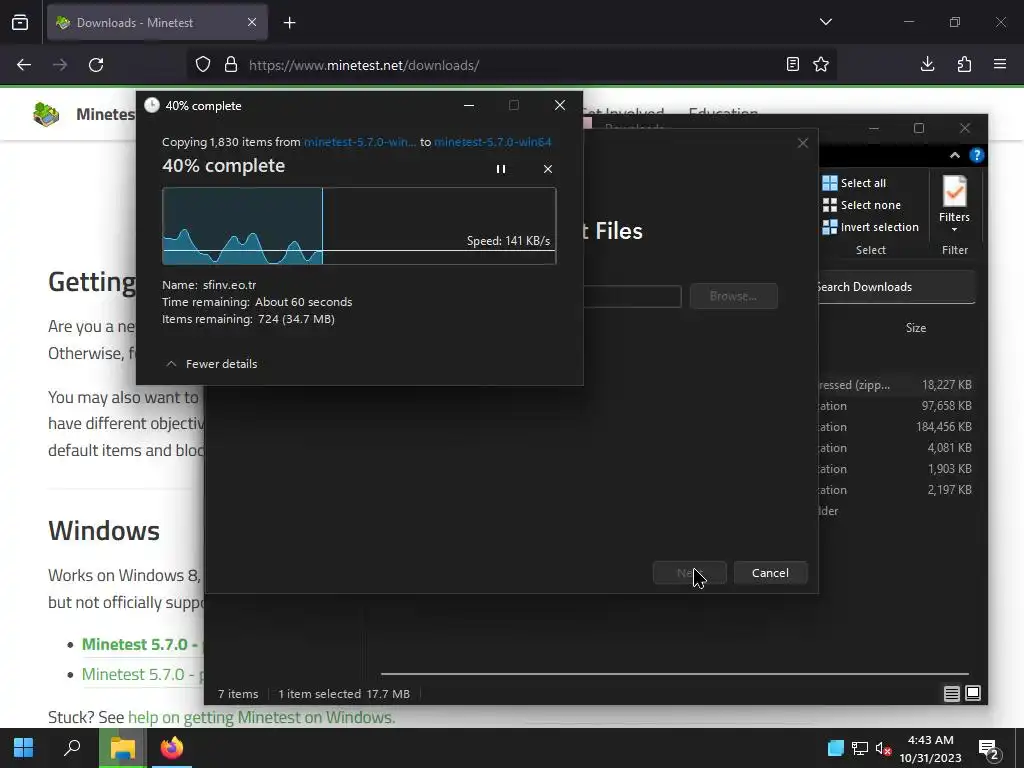Click the site padlock security icon
The width and height of the screenshot is (1024, 768).
[x=231, y=65]
